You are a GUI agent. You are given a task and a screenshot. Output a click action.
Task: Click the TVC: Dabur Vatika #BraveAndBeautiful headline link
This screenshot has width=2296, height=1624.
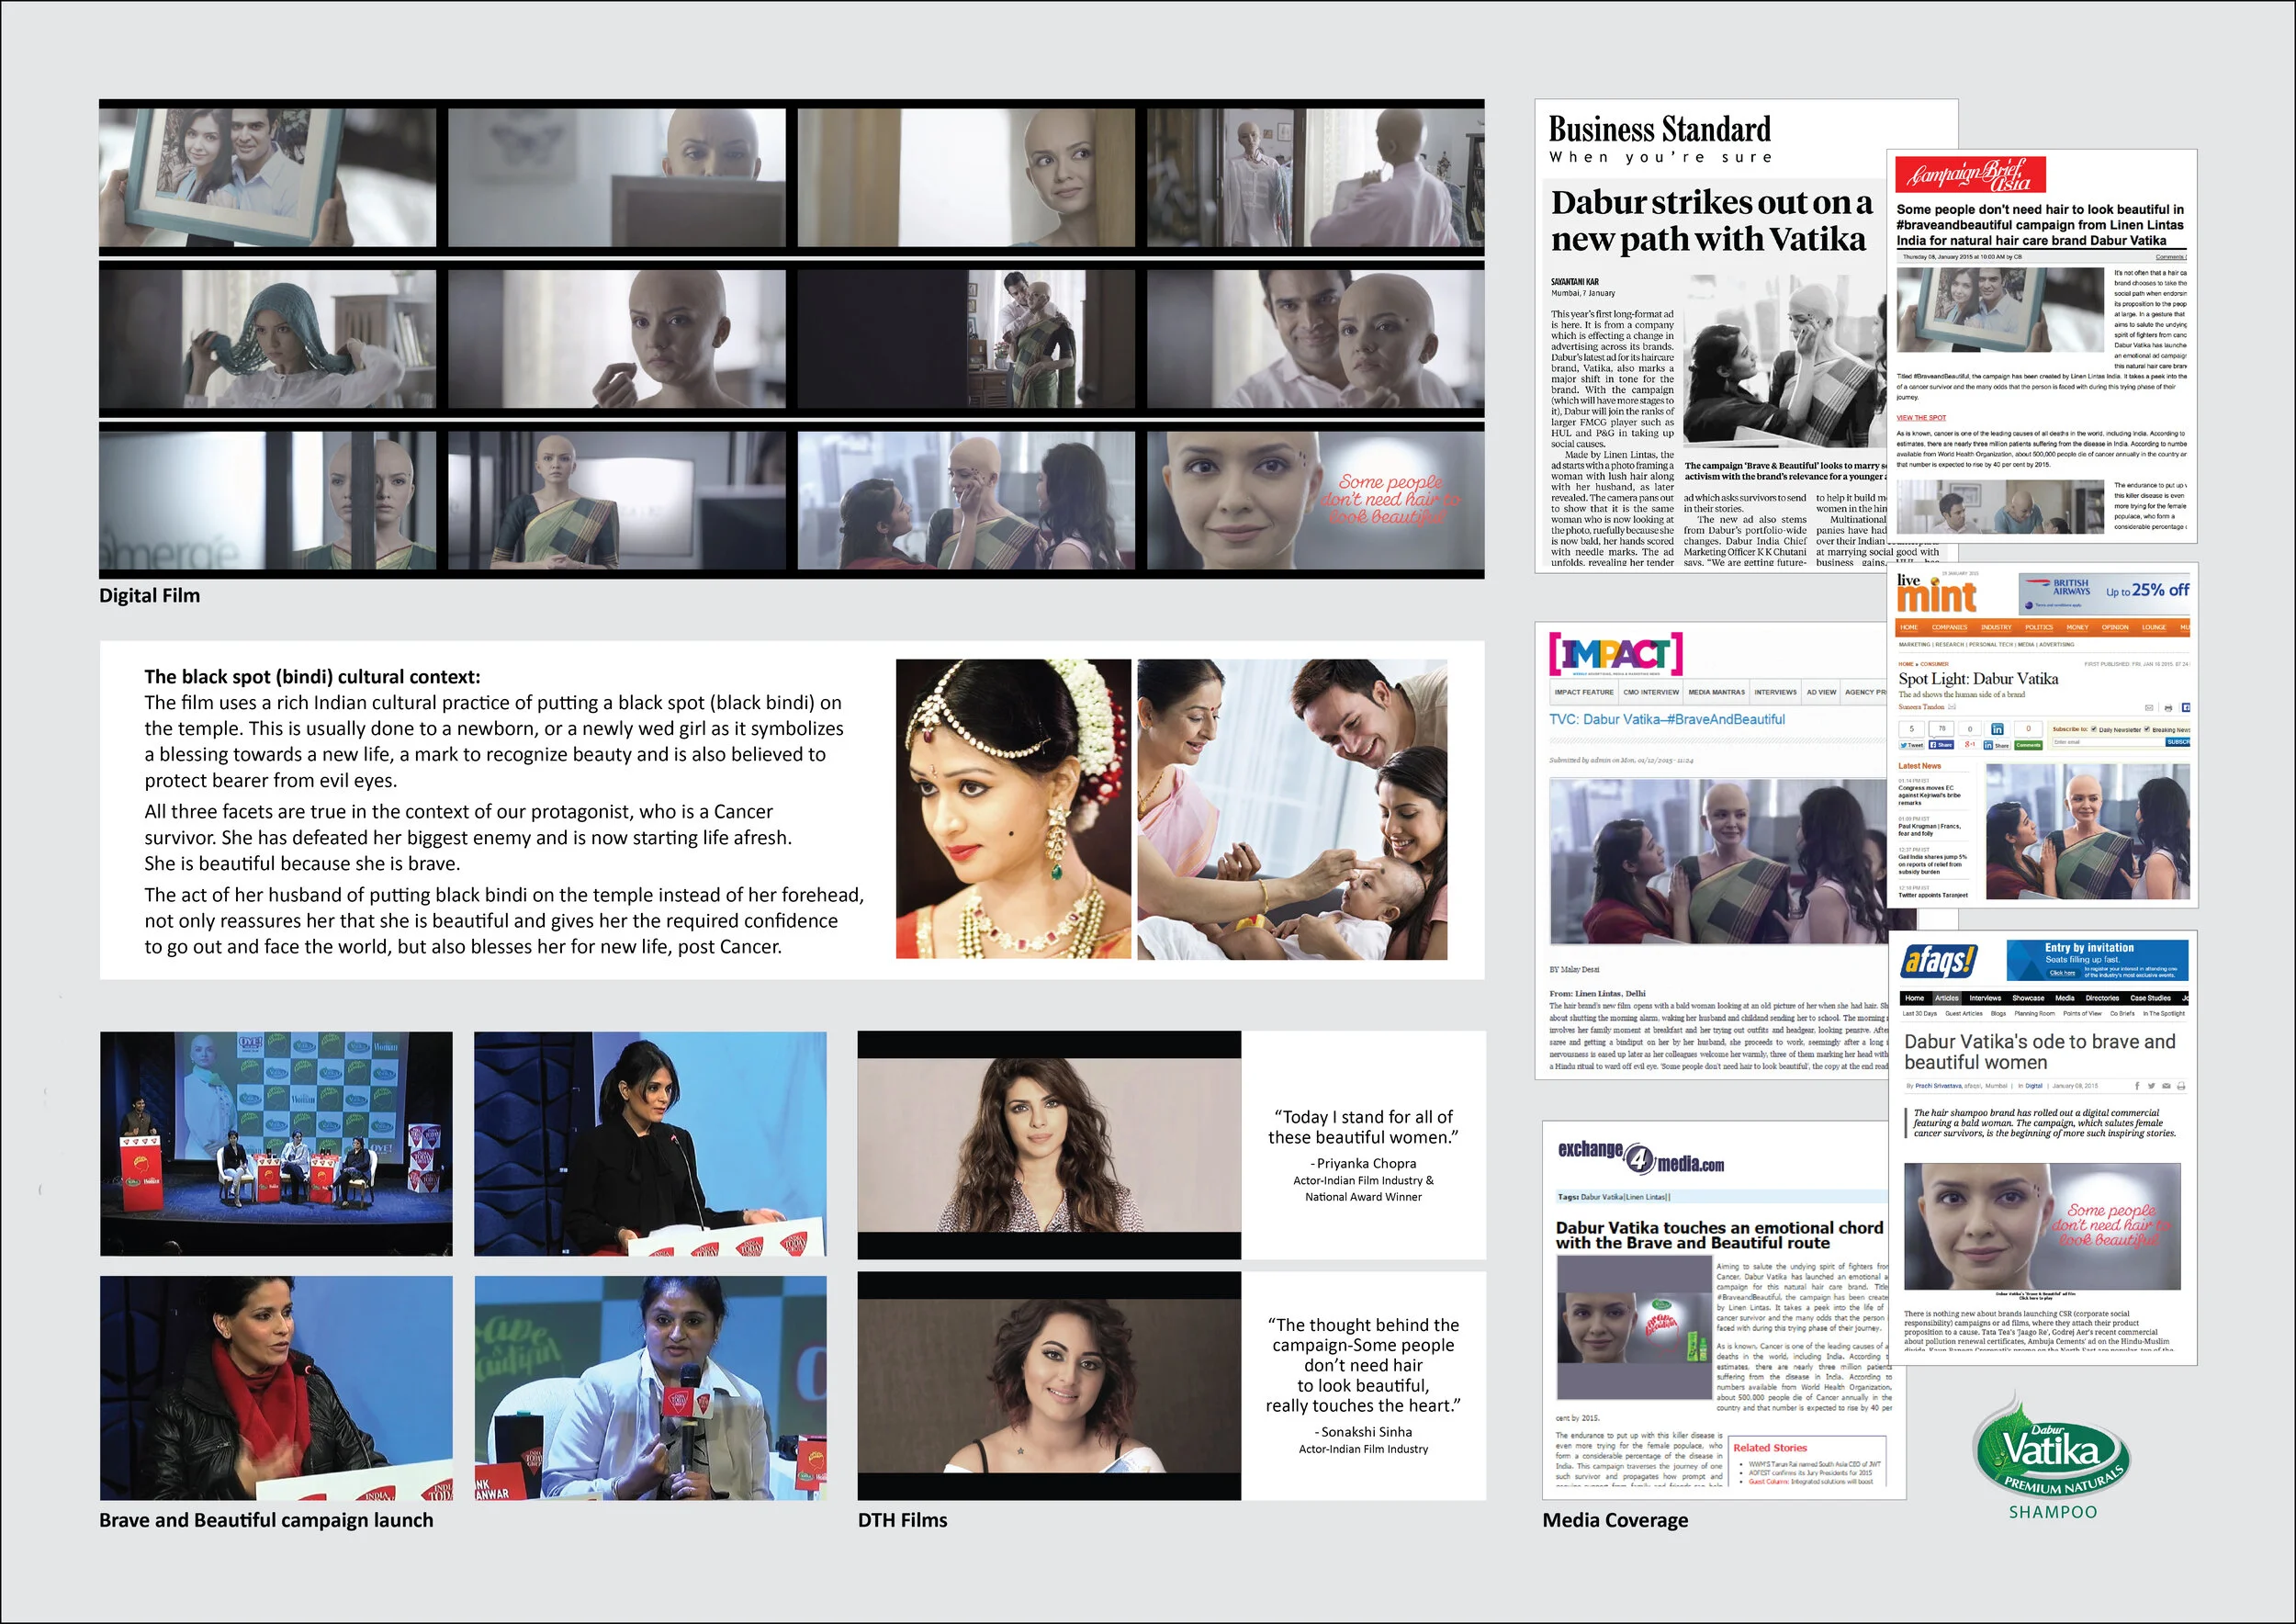click(x=1666, y=719)
